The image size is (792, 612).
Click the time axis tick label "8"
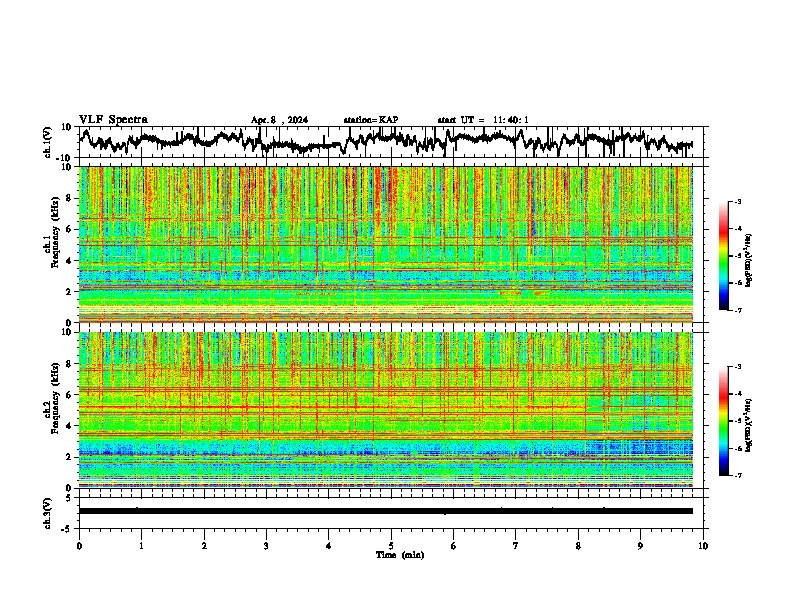tap(578, 546)
